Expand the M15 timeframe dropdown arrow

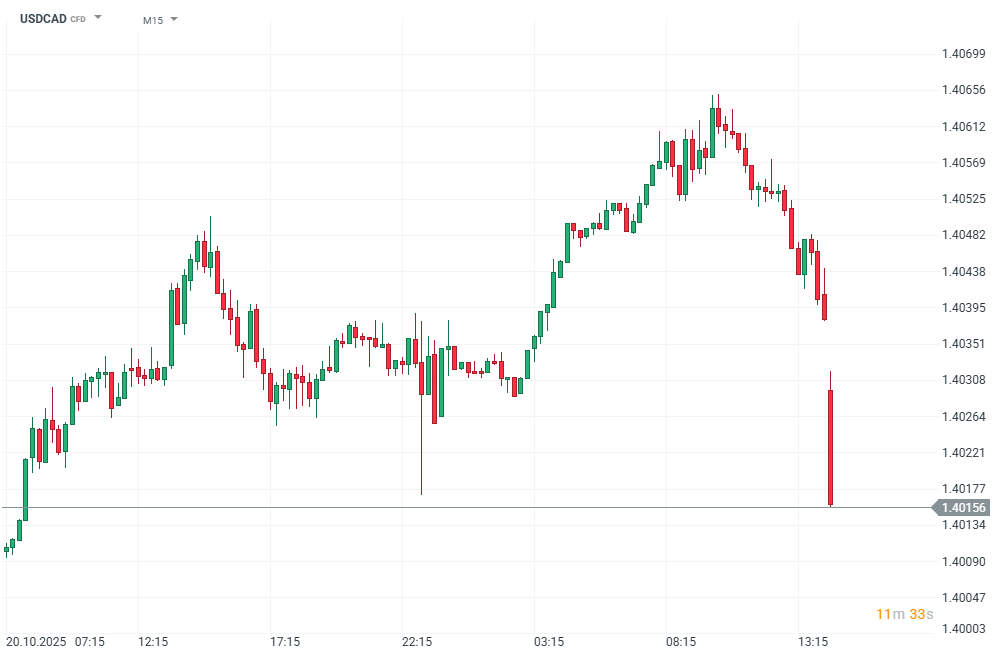[x=174, y=19]
